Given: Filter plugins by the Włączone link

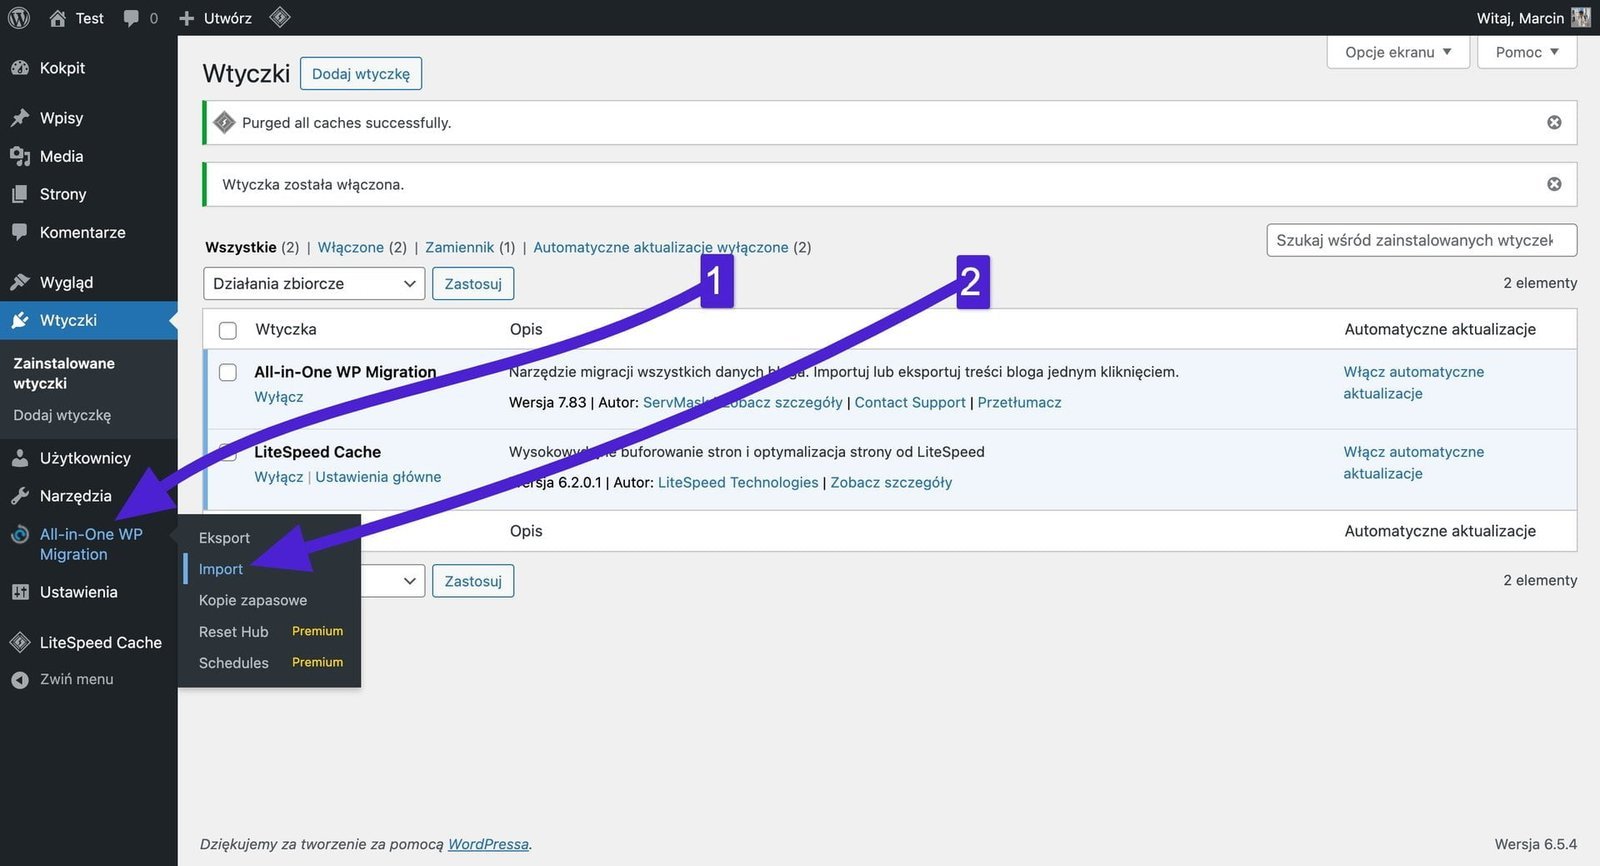Looking at the screenshot, I should [x=350, y=247].
